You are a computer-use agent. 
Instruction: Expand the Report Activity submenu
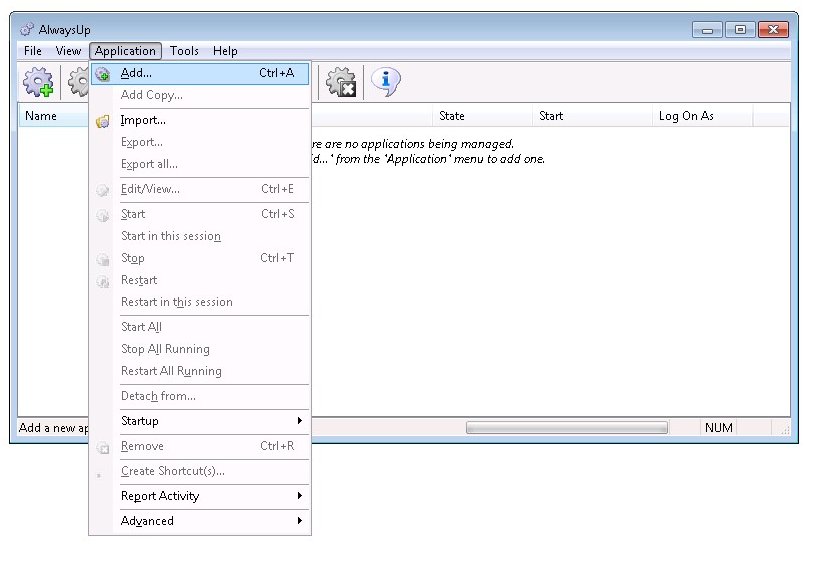tap(200, 496)
